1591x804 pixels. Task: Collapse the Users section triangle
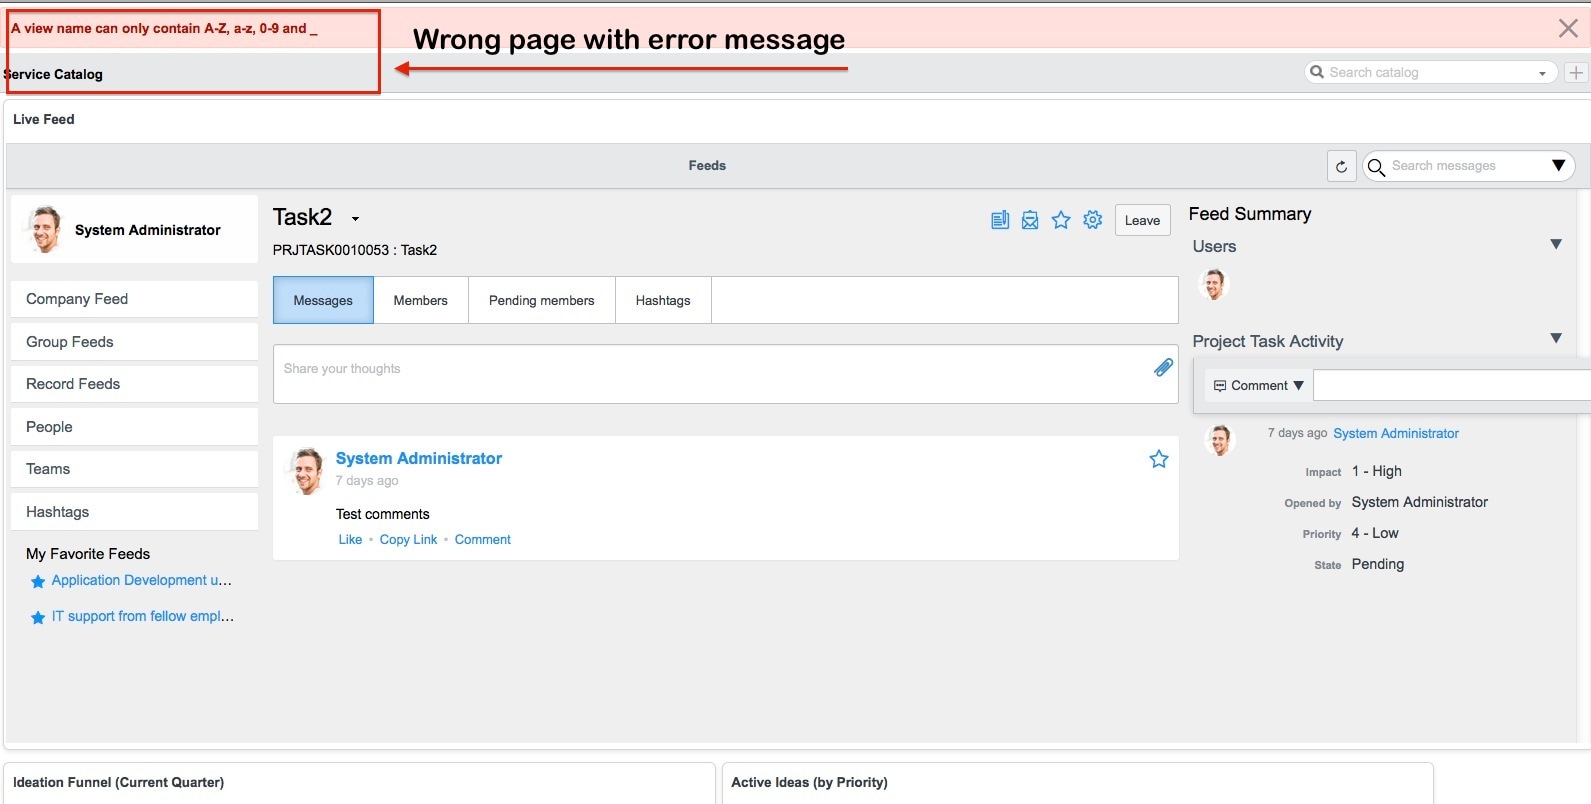(1556, 244)
